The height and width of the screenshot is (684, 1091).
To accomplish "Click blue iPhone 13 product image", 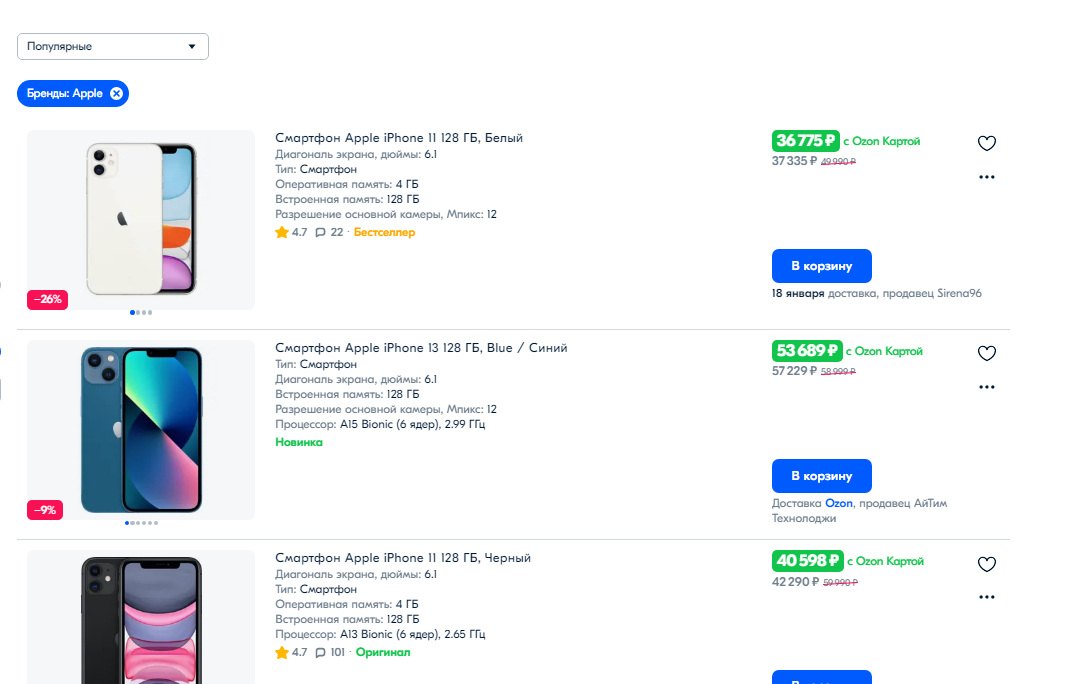I will tap(141, 429).
